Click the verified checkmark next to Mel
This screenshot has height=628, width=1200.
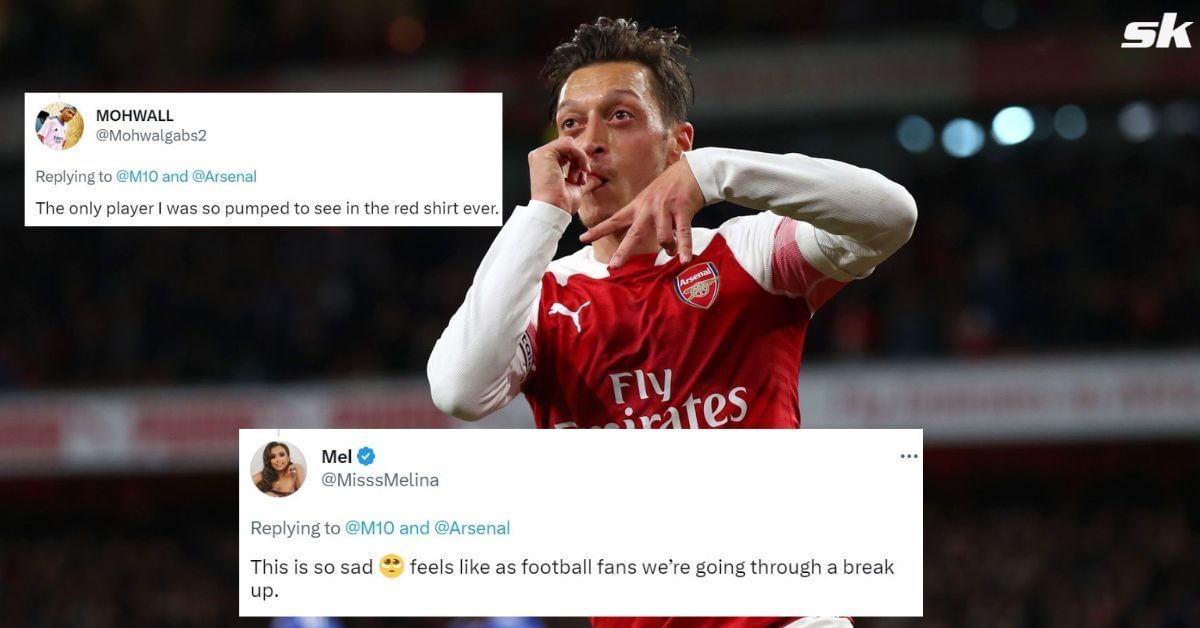(x=366, y=456)
